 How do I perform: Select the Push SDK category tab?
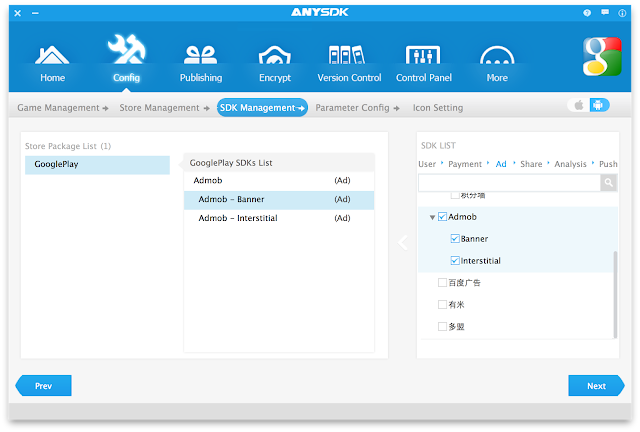608,164
